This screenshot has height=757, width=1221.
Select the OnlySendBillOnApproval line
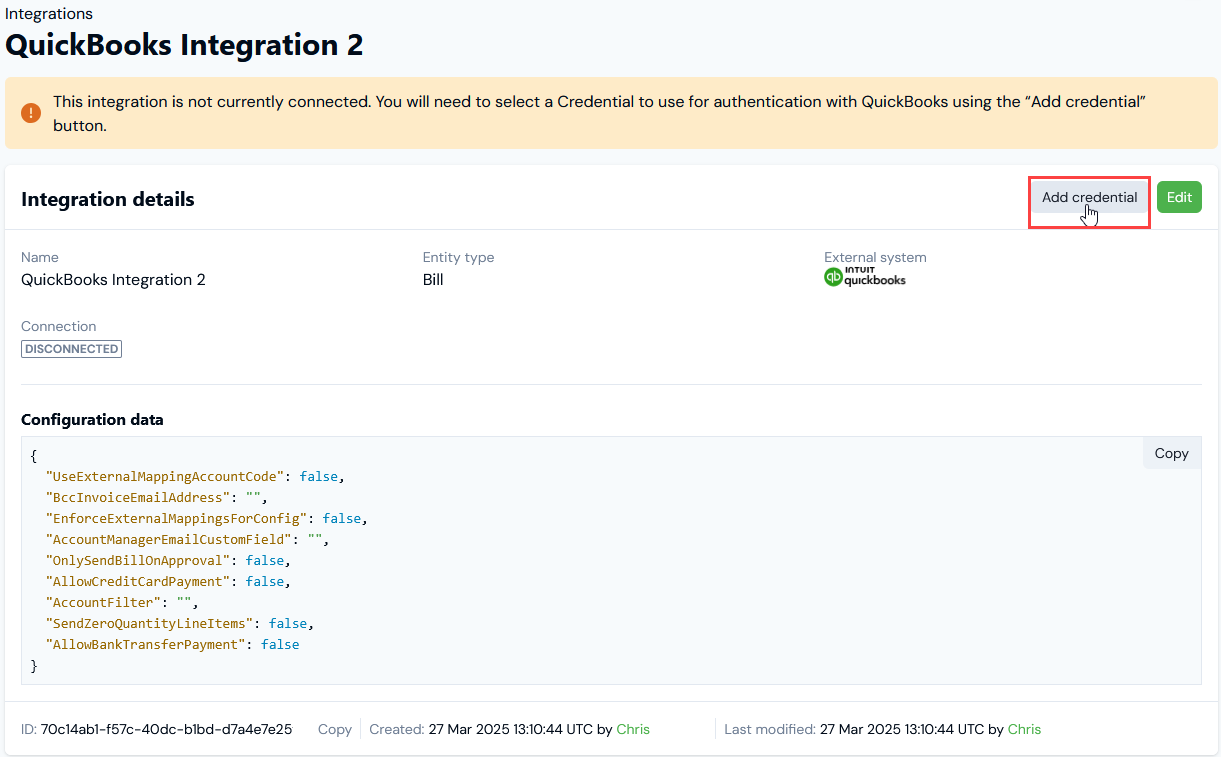point(169,561)
